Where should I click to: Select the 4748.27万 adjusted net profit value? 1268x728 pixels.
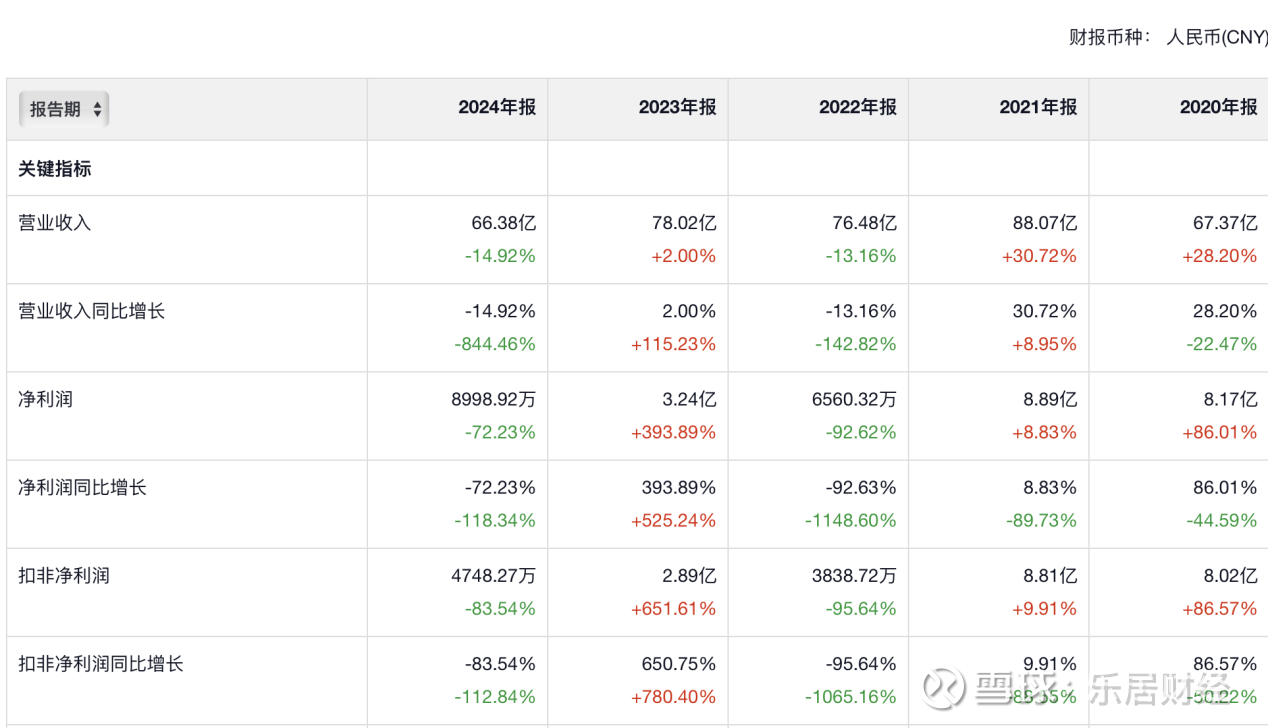[x=494, y=575]
